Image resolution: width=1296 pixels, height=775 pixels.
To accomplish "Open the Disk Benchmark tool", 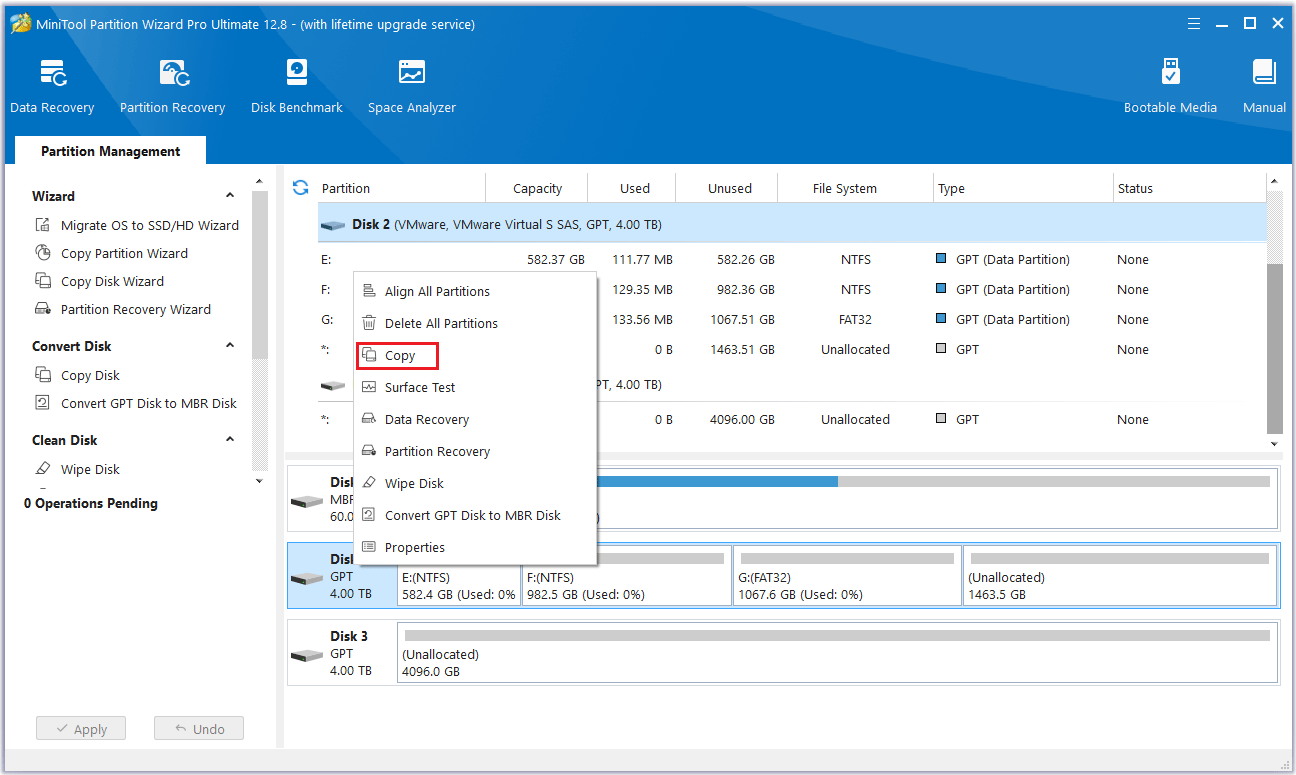I will [x=297, y=87].
